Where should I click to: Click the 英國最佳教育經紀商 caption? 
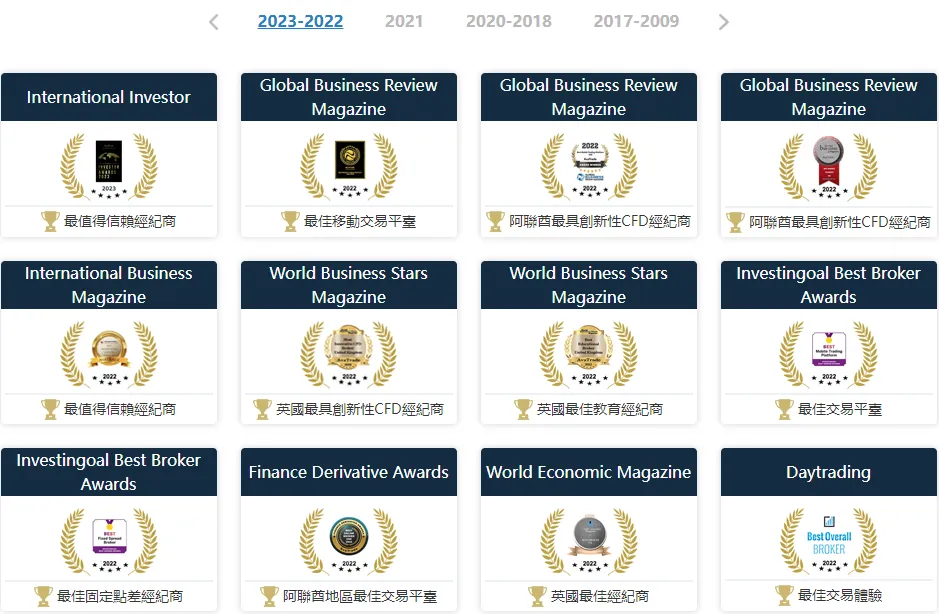click(x=600, y=410)
